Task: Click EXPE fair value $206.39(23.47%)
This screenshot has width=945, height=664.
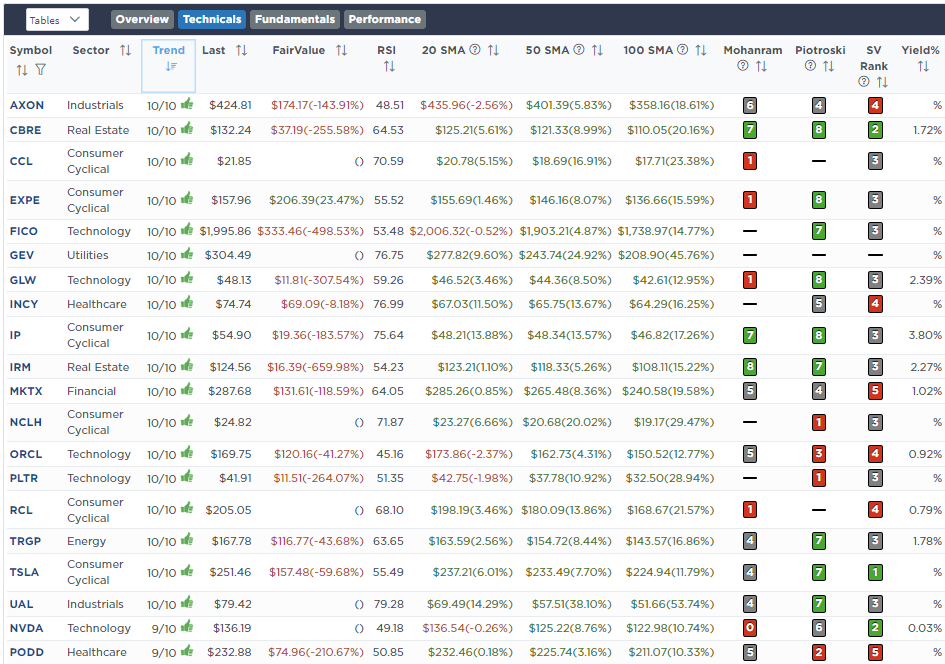Action: (316, 199)
